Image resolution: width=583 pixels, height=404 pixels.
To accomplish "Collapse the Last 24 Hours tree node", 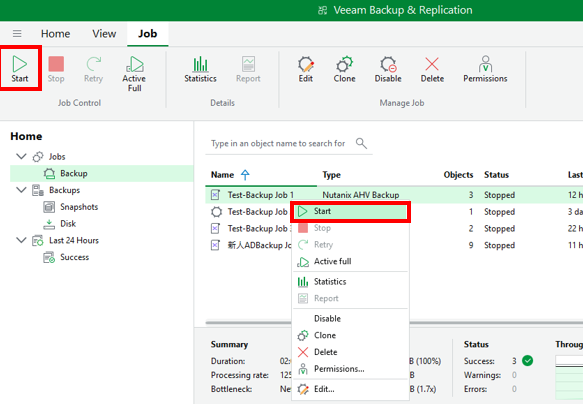I will 22,240.
